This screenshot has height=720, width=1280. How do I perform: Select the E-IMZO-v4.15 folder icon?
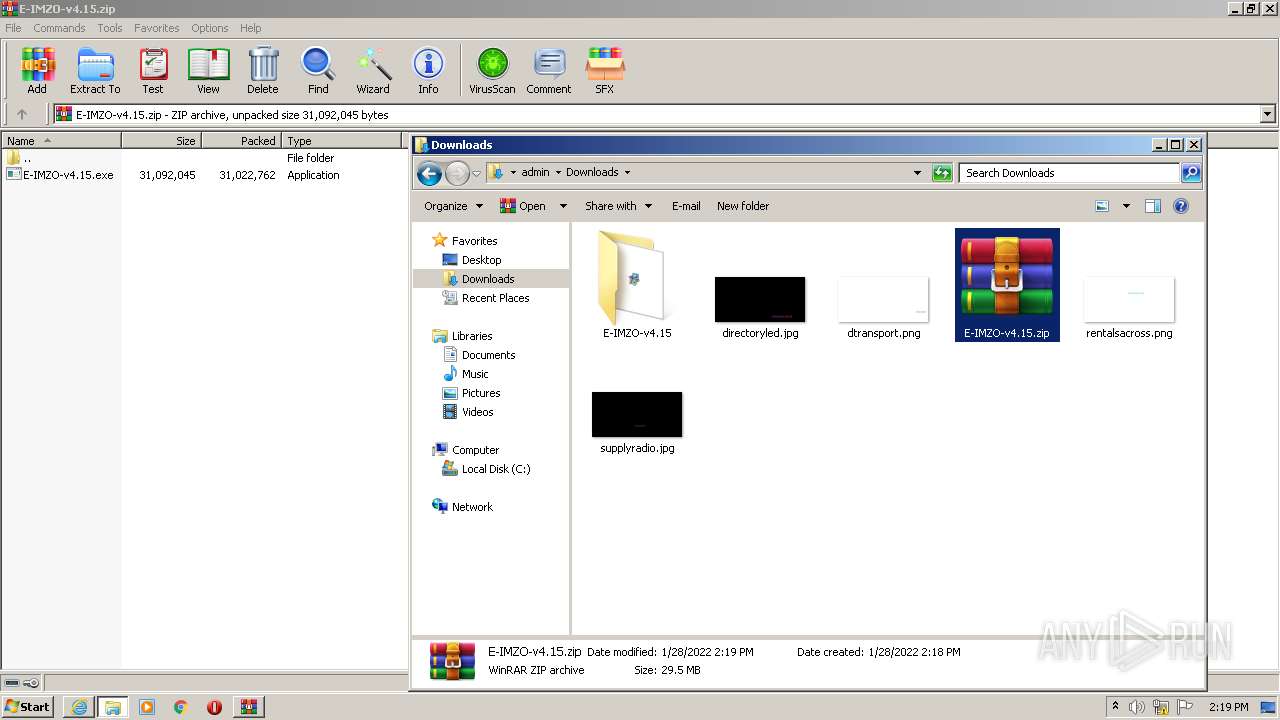point(636,285)
